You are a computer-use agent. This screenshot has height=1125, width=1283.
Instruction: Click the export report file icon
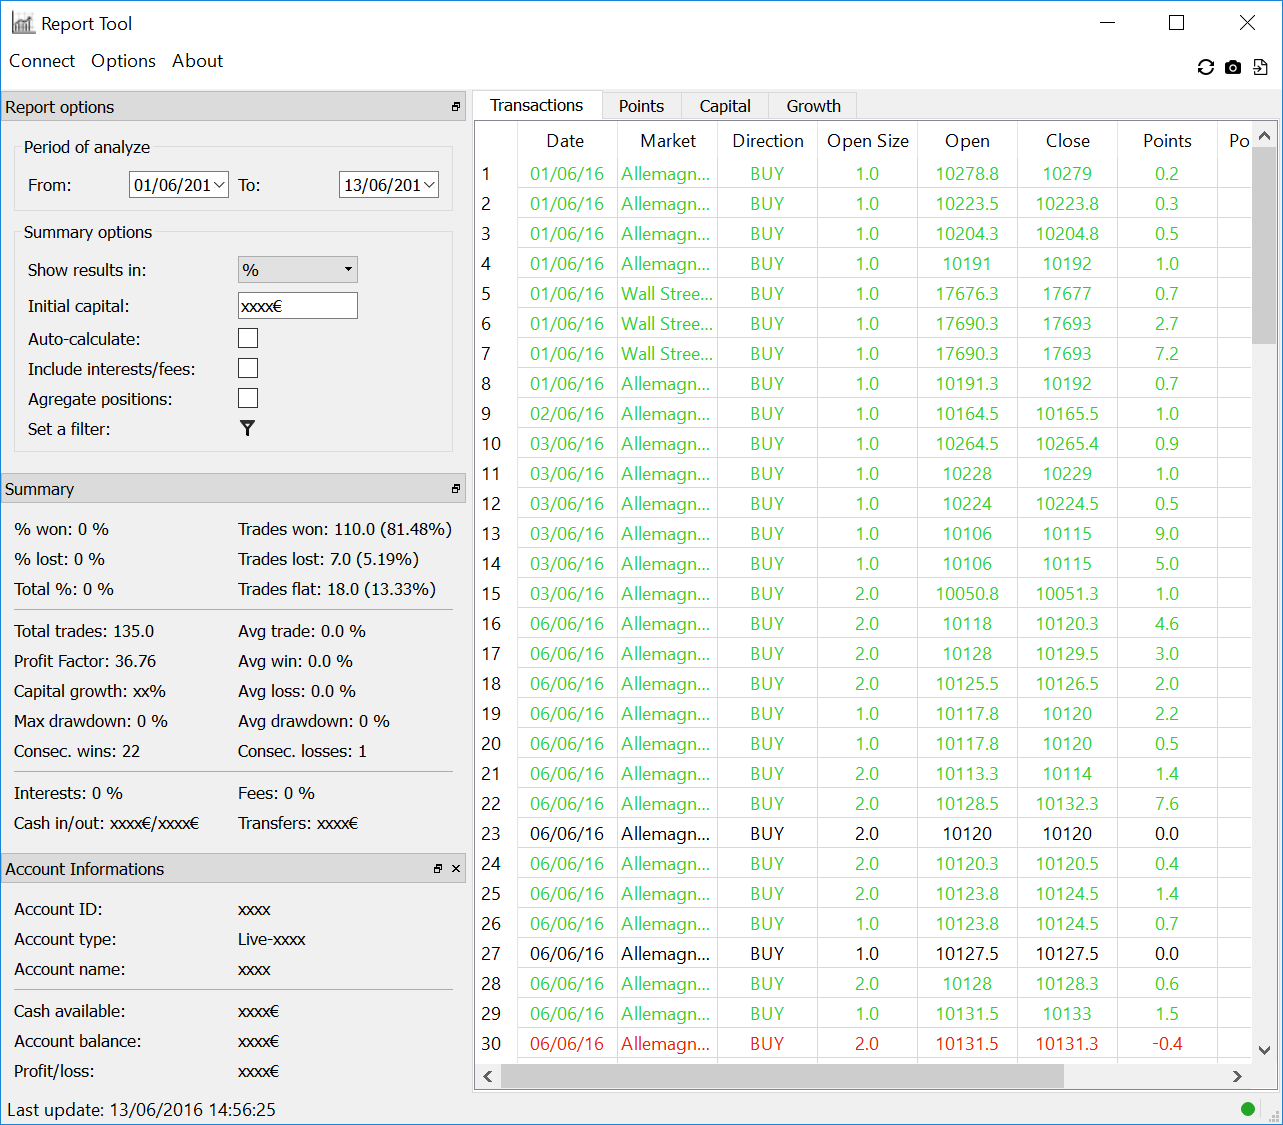(x=1261, y=67)
